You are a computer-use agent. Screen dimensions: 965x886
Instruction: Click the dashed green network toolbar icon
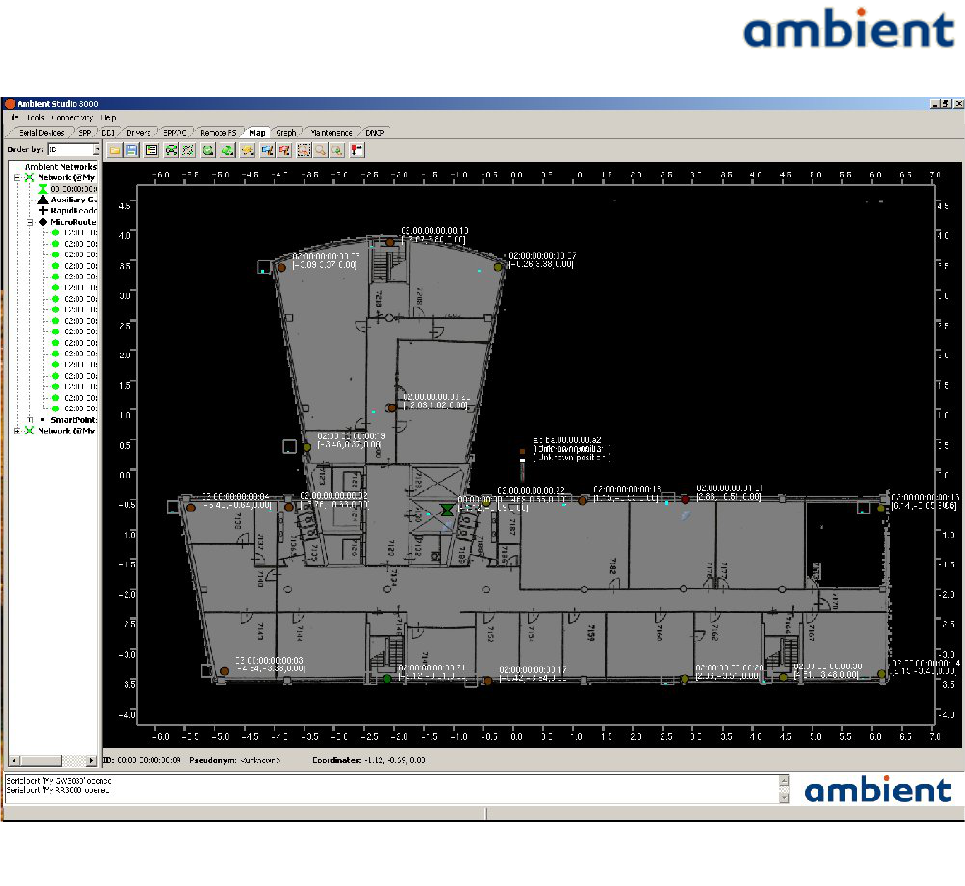[x=188, y=150]
